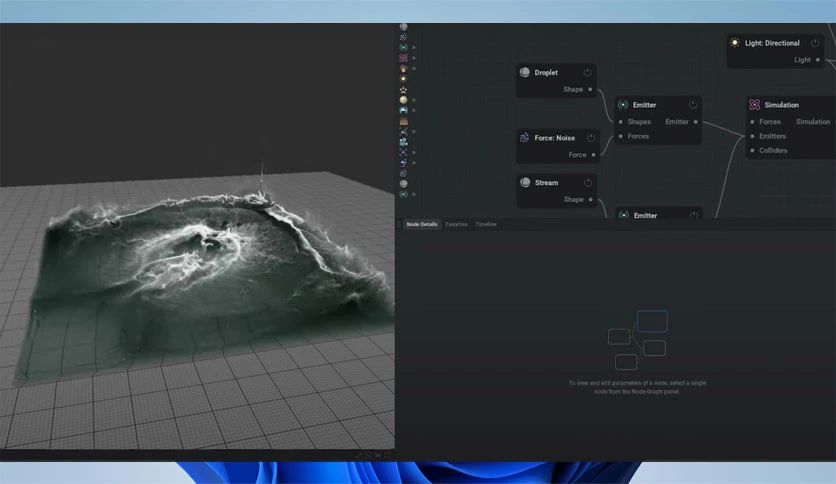The image size is (836, 484).
Task: Select the beige sphere icon in the palette
Action: tap(404, 100)
